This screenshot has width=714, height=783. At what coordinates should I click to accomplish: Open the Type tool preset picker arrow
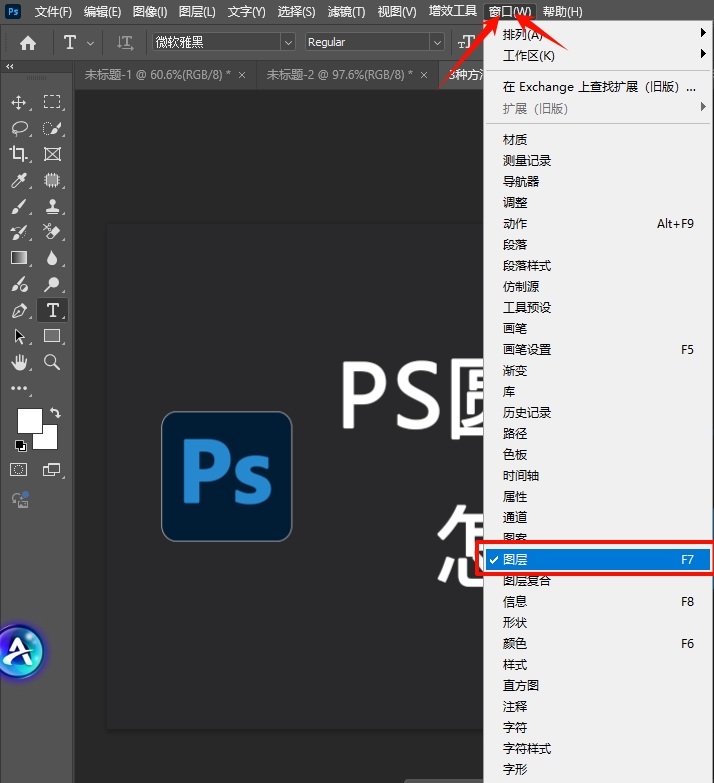[x=90, y=43]
